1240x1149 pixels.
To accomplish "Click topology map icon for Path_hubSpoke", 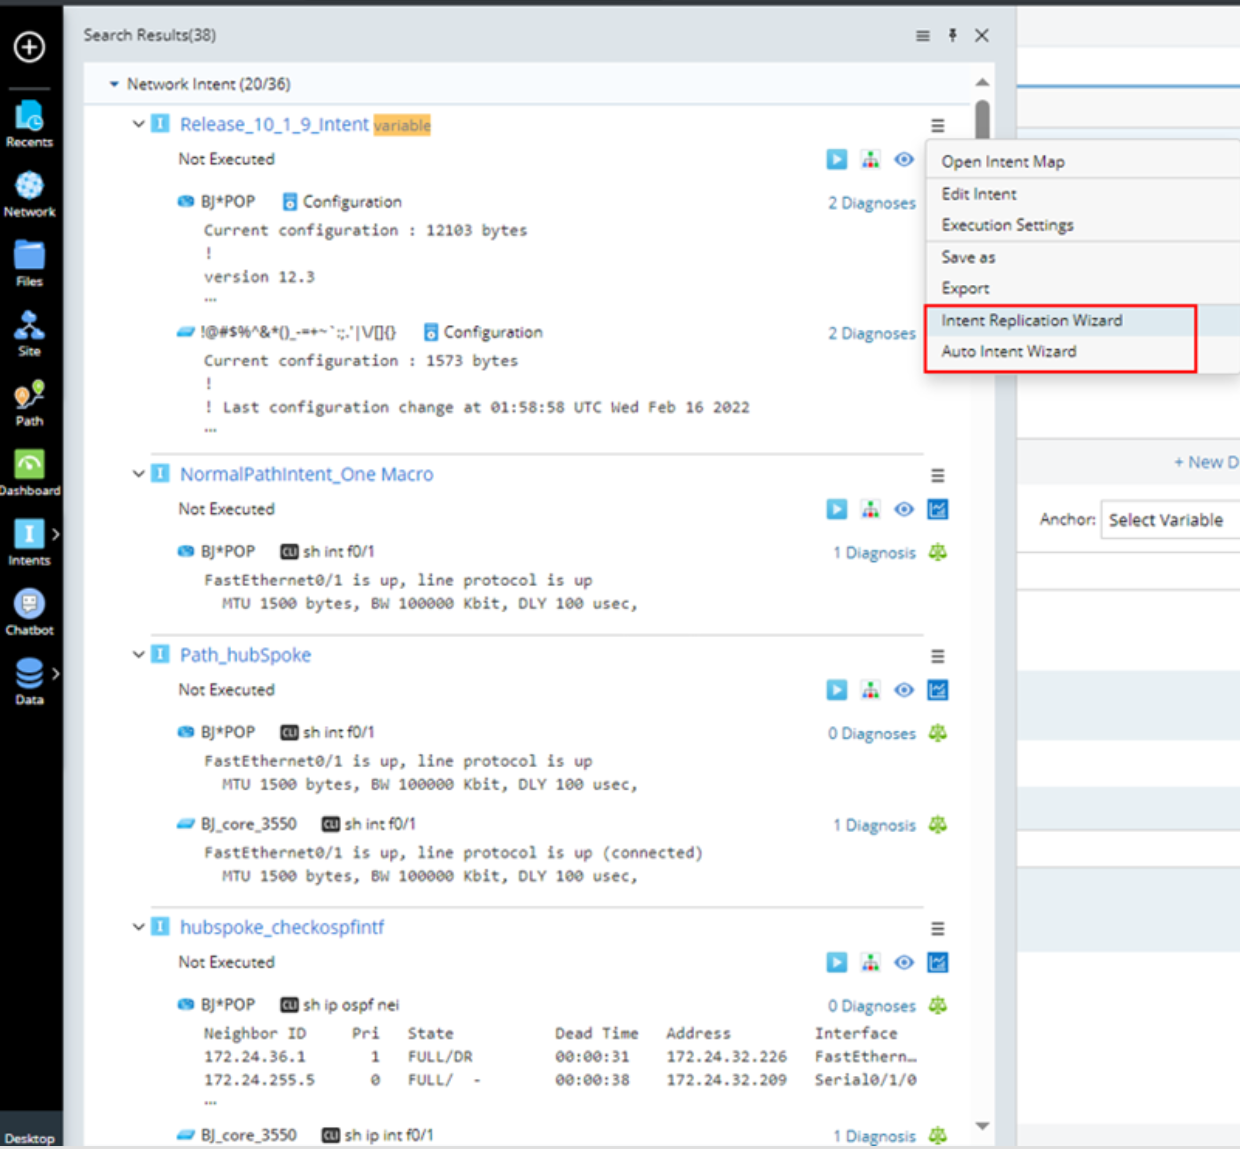I will [871, 690].
